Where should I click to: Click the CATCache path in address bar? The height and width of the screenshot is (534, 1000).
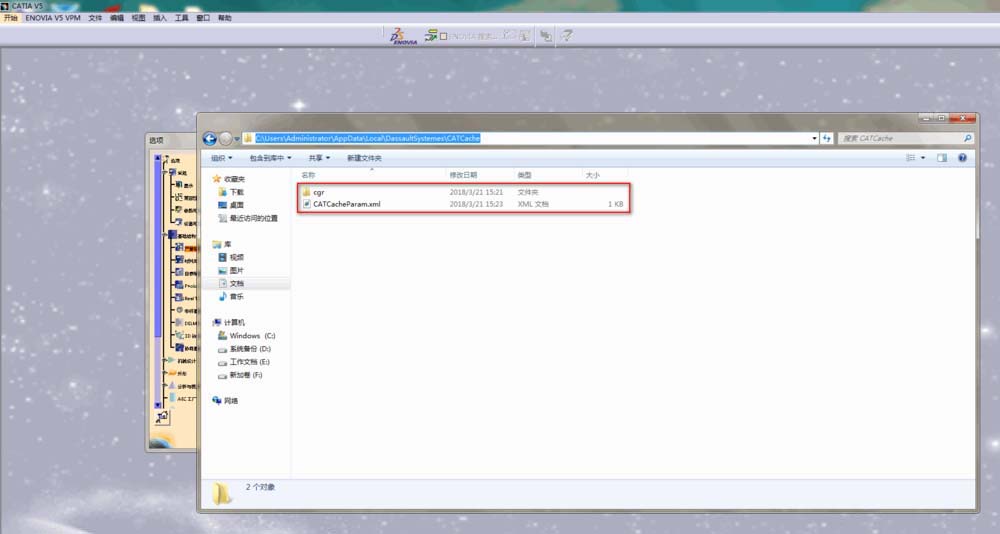(x=367, y=138)
